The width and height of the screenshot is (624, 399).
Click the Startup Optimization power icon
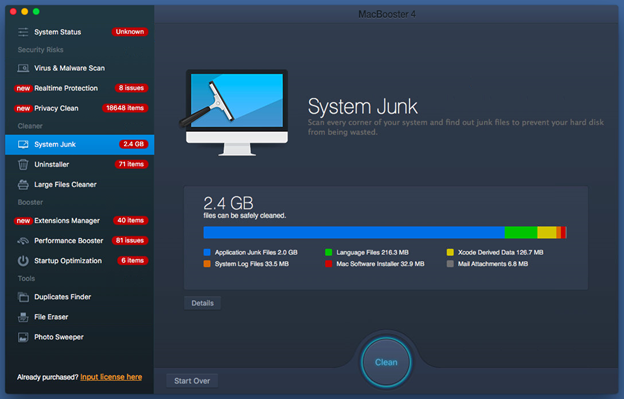tap(23, 261)
